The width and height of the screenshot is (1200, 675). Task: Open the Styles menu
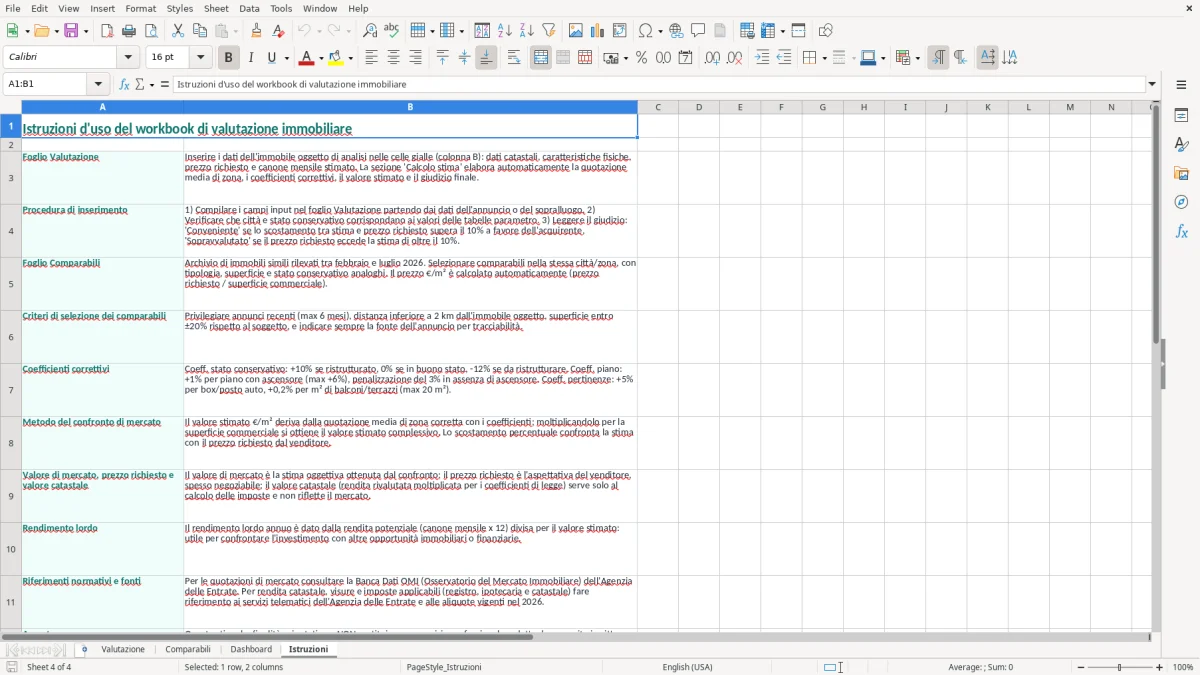[x=180, y=8]
